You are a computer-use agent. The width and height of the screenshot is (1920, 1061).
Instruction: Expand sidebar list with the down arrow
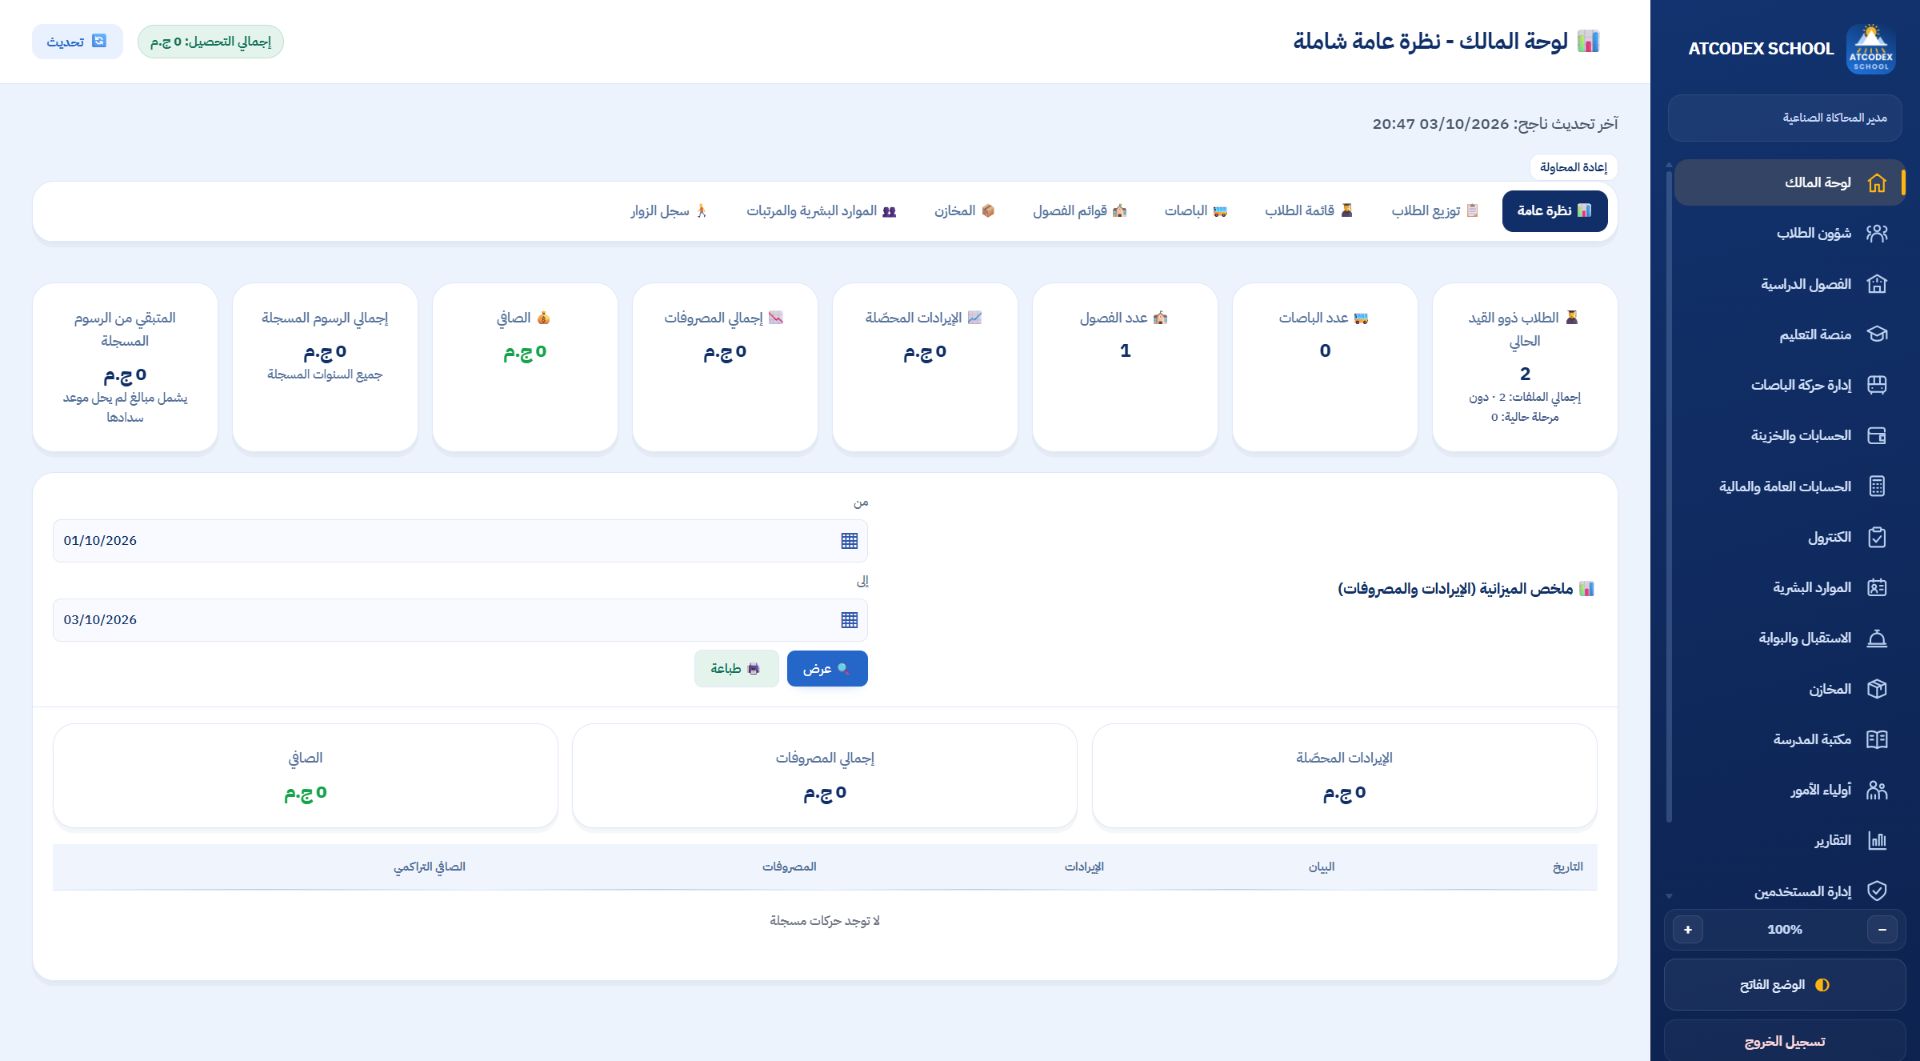tap(1669, 896)
